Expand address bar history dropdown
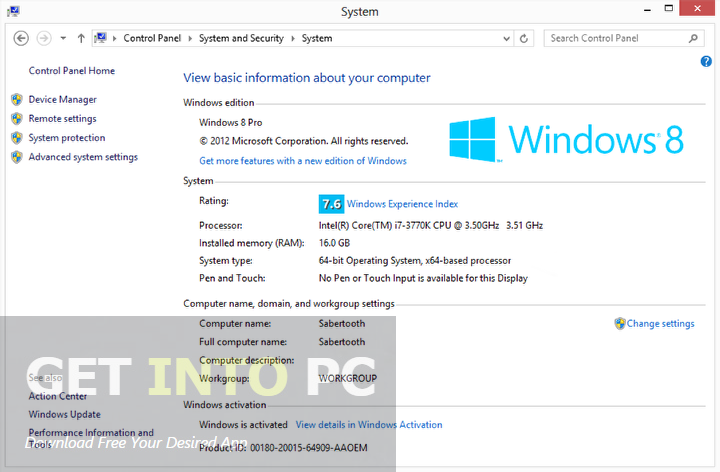Image resolution: width=720 pixels, height=472 pixels. click(x=506, y=39)
